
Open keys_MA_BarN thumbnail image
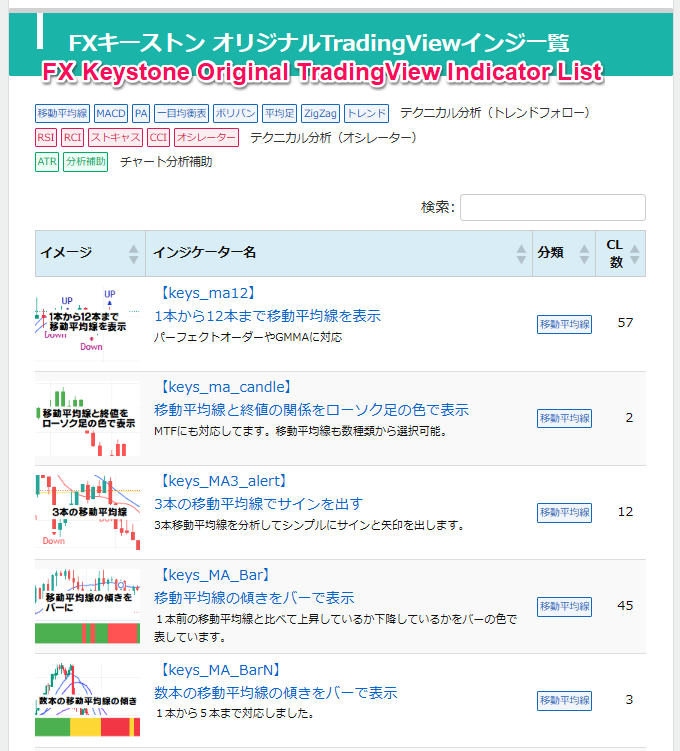click(x=88, y=700)
